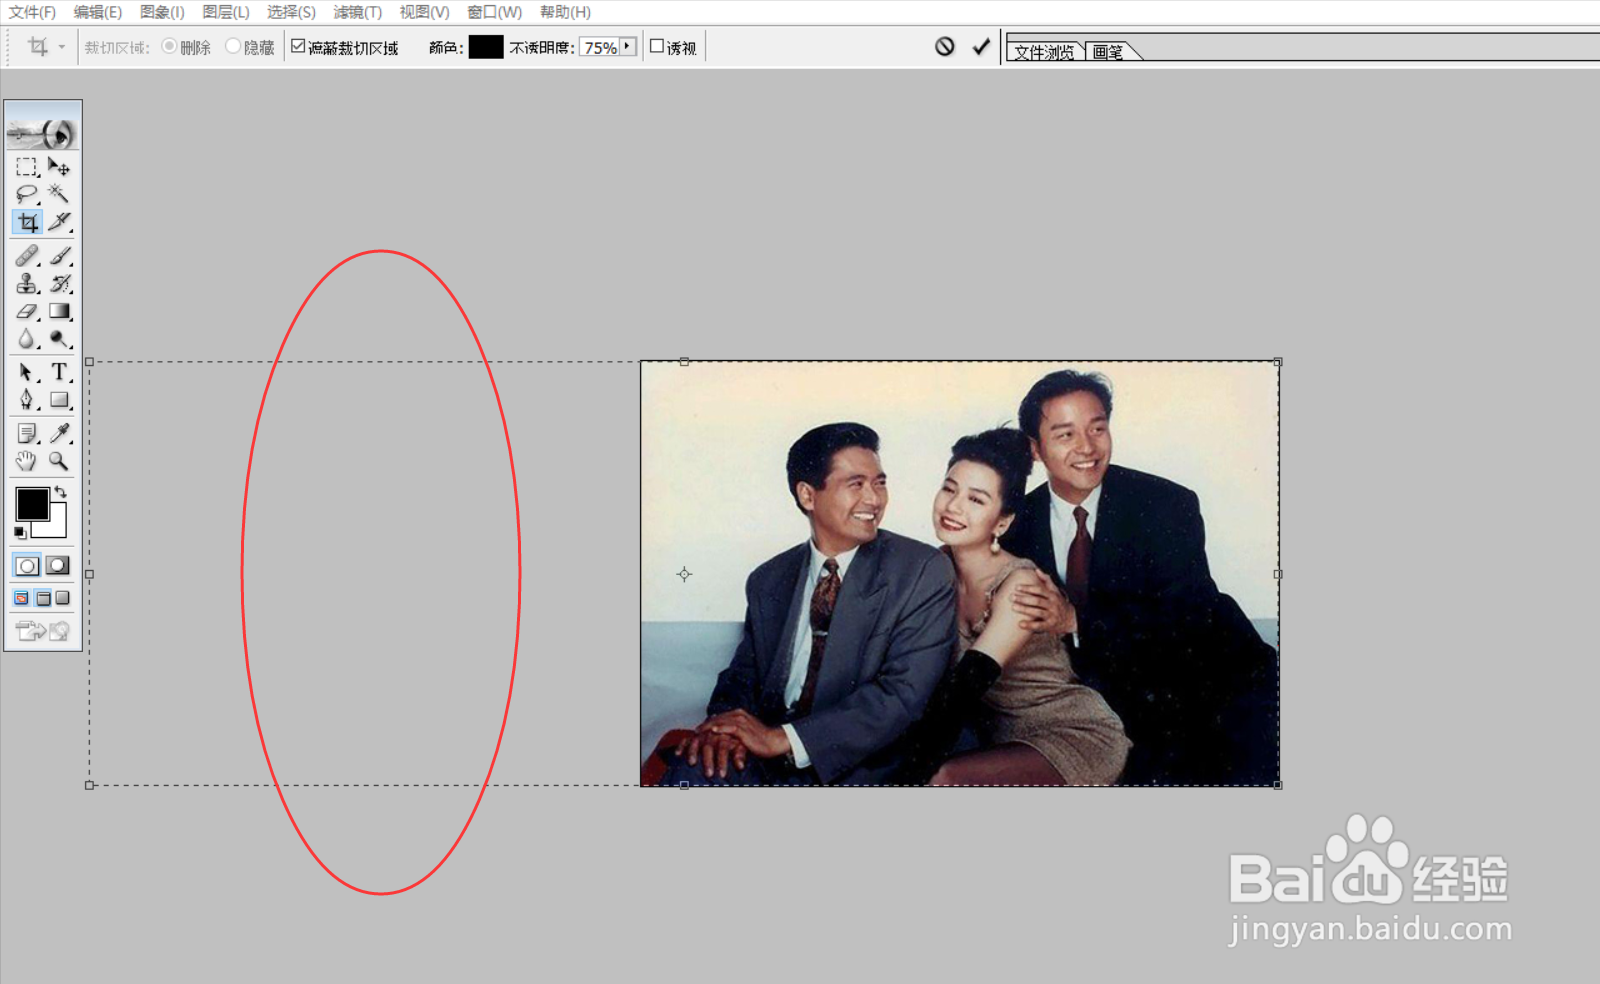Image resolution: width=1600 pixels, height=984 pixels.
Task: Select the Notes tool
Action: pos(27,433)
